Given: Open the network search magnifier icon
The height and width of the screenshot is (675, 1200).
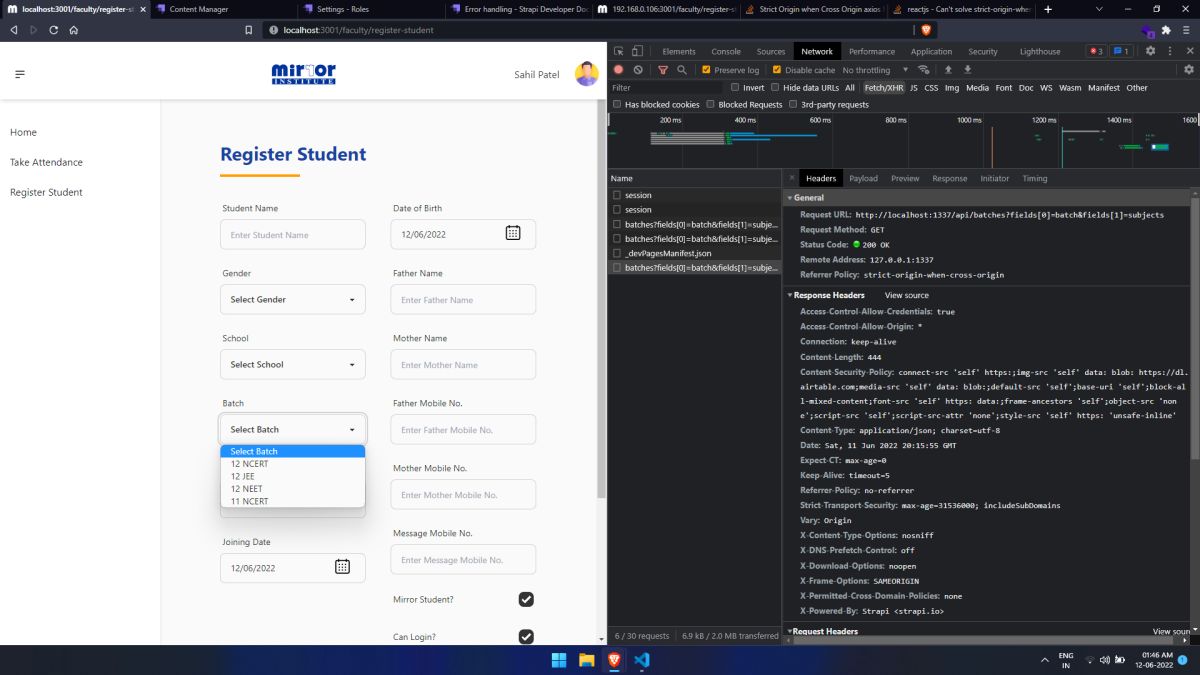Looking at the screenshot, I should click(682, 70).
